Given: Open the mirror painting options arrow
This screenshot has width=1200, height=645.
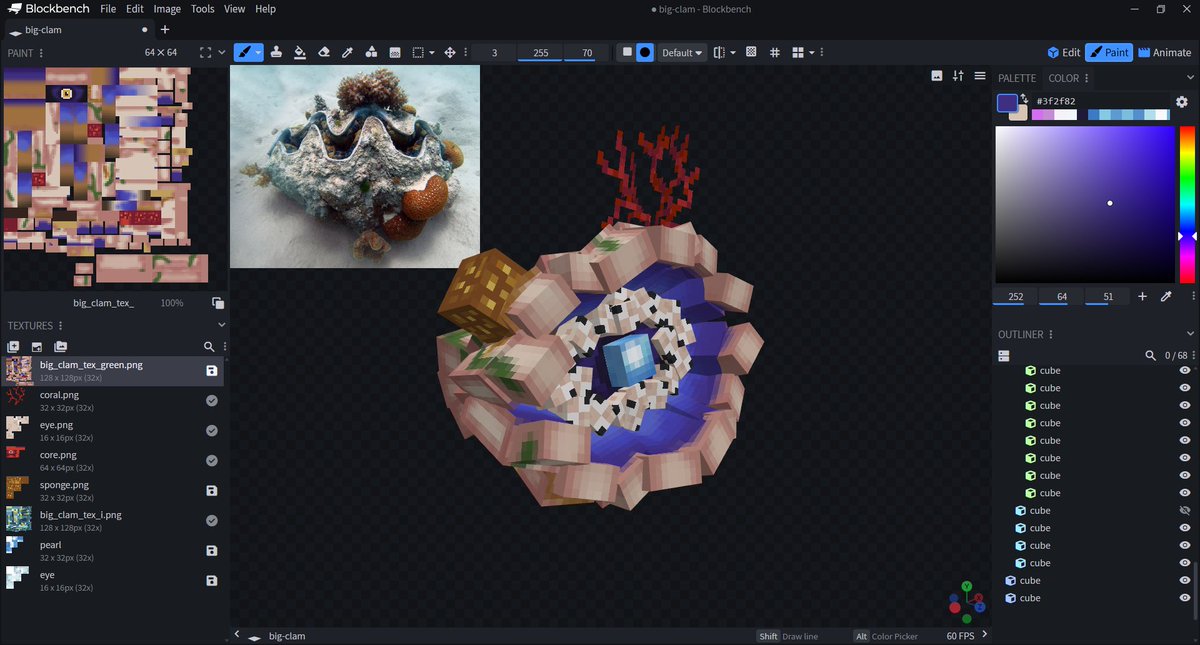Looking at the screenshot, I should [733, 52].
